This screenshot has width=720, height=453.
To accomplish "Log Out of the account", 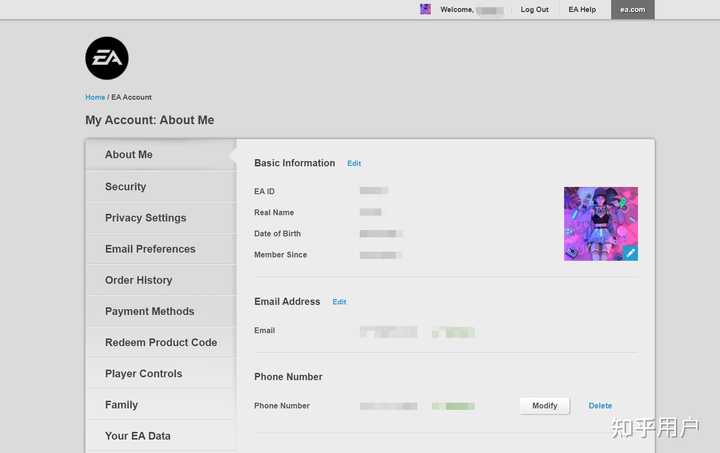I will click(534, 10).
